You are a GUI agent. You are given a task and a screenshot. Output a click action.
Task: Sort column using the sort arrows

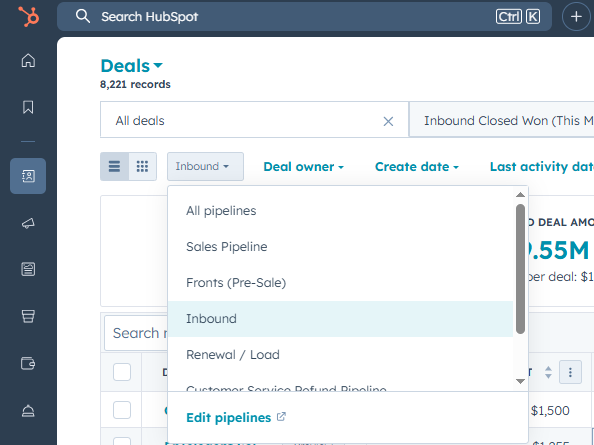[x=548, y=372]
